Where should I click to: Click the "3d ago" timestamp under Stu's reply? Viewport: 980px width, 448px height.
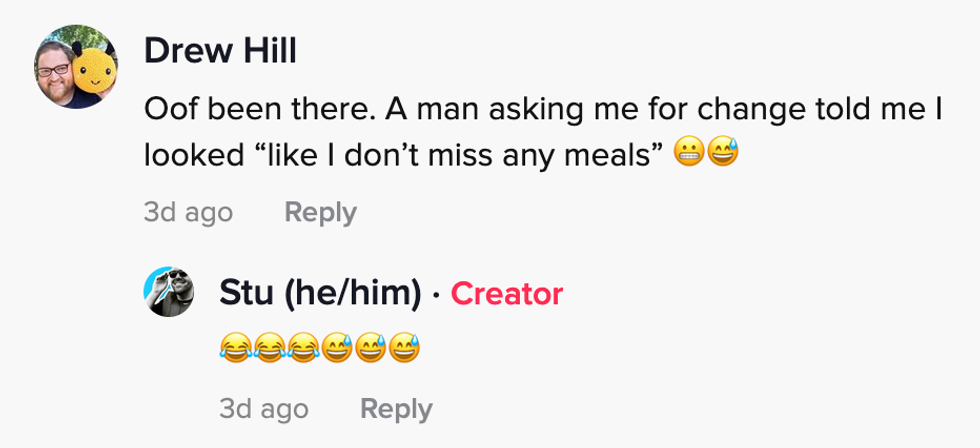pyautogui.click(x=264, y=409)
